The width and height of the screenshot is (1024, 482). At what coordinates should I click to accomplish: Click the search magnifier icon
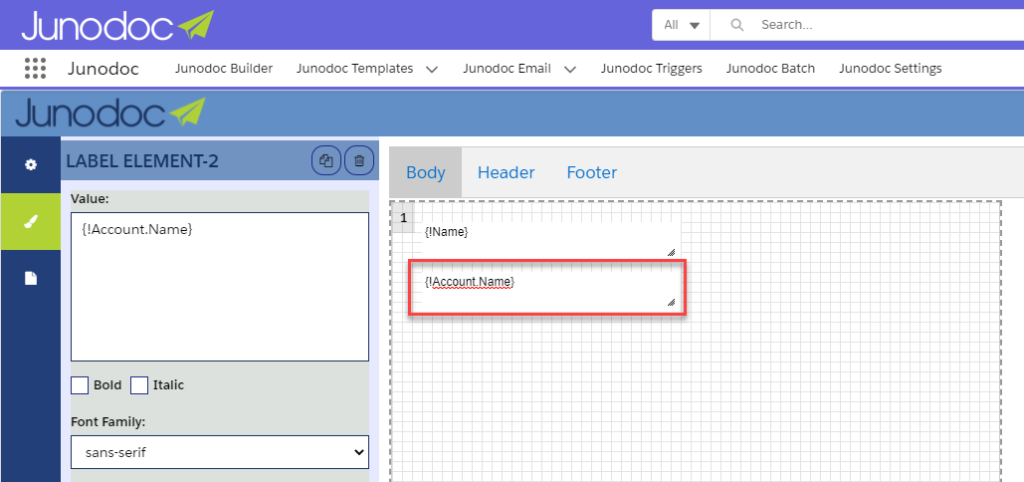pyautogui.click(x=737, y=25)
